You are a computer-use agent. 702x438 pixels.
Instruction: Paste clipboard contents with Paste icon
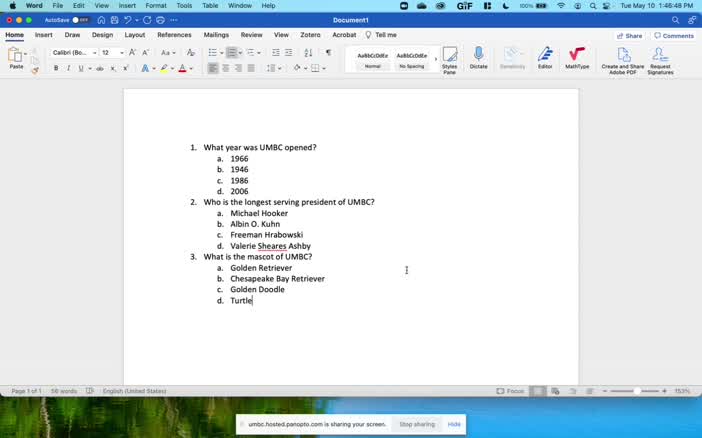15,56
